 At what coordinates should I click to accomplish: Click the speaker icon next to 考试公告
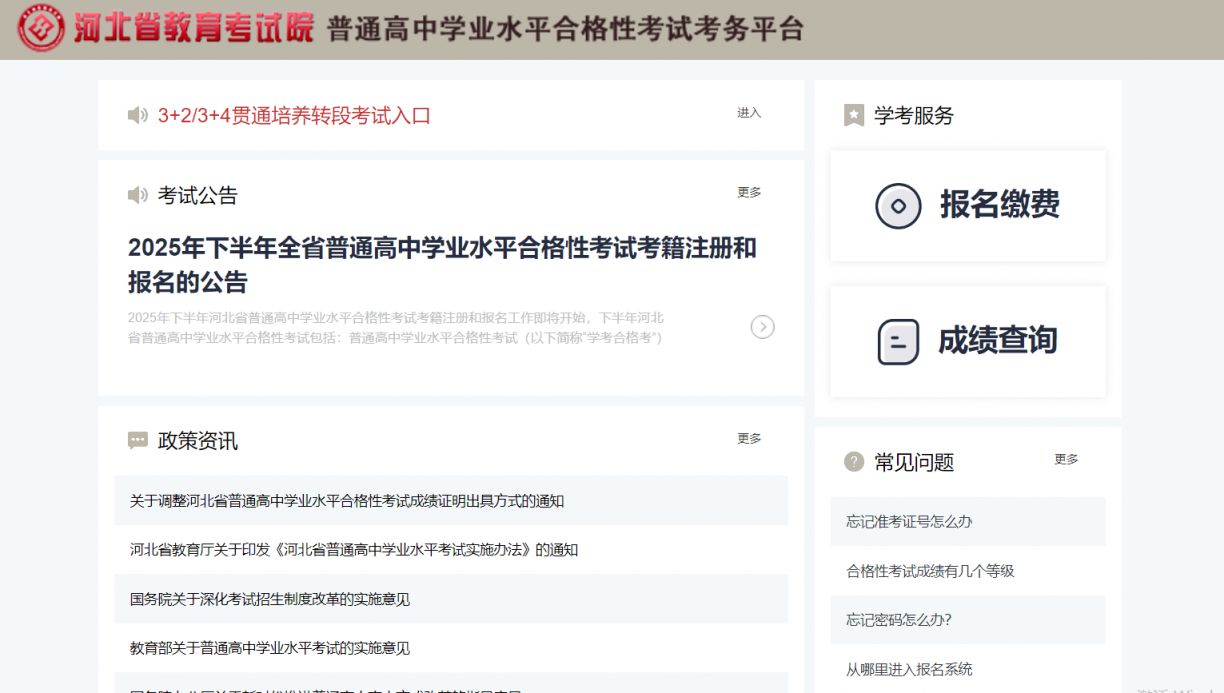(x=137, y=195)
